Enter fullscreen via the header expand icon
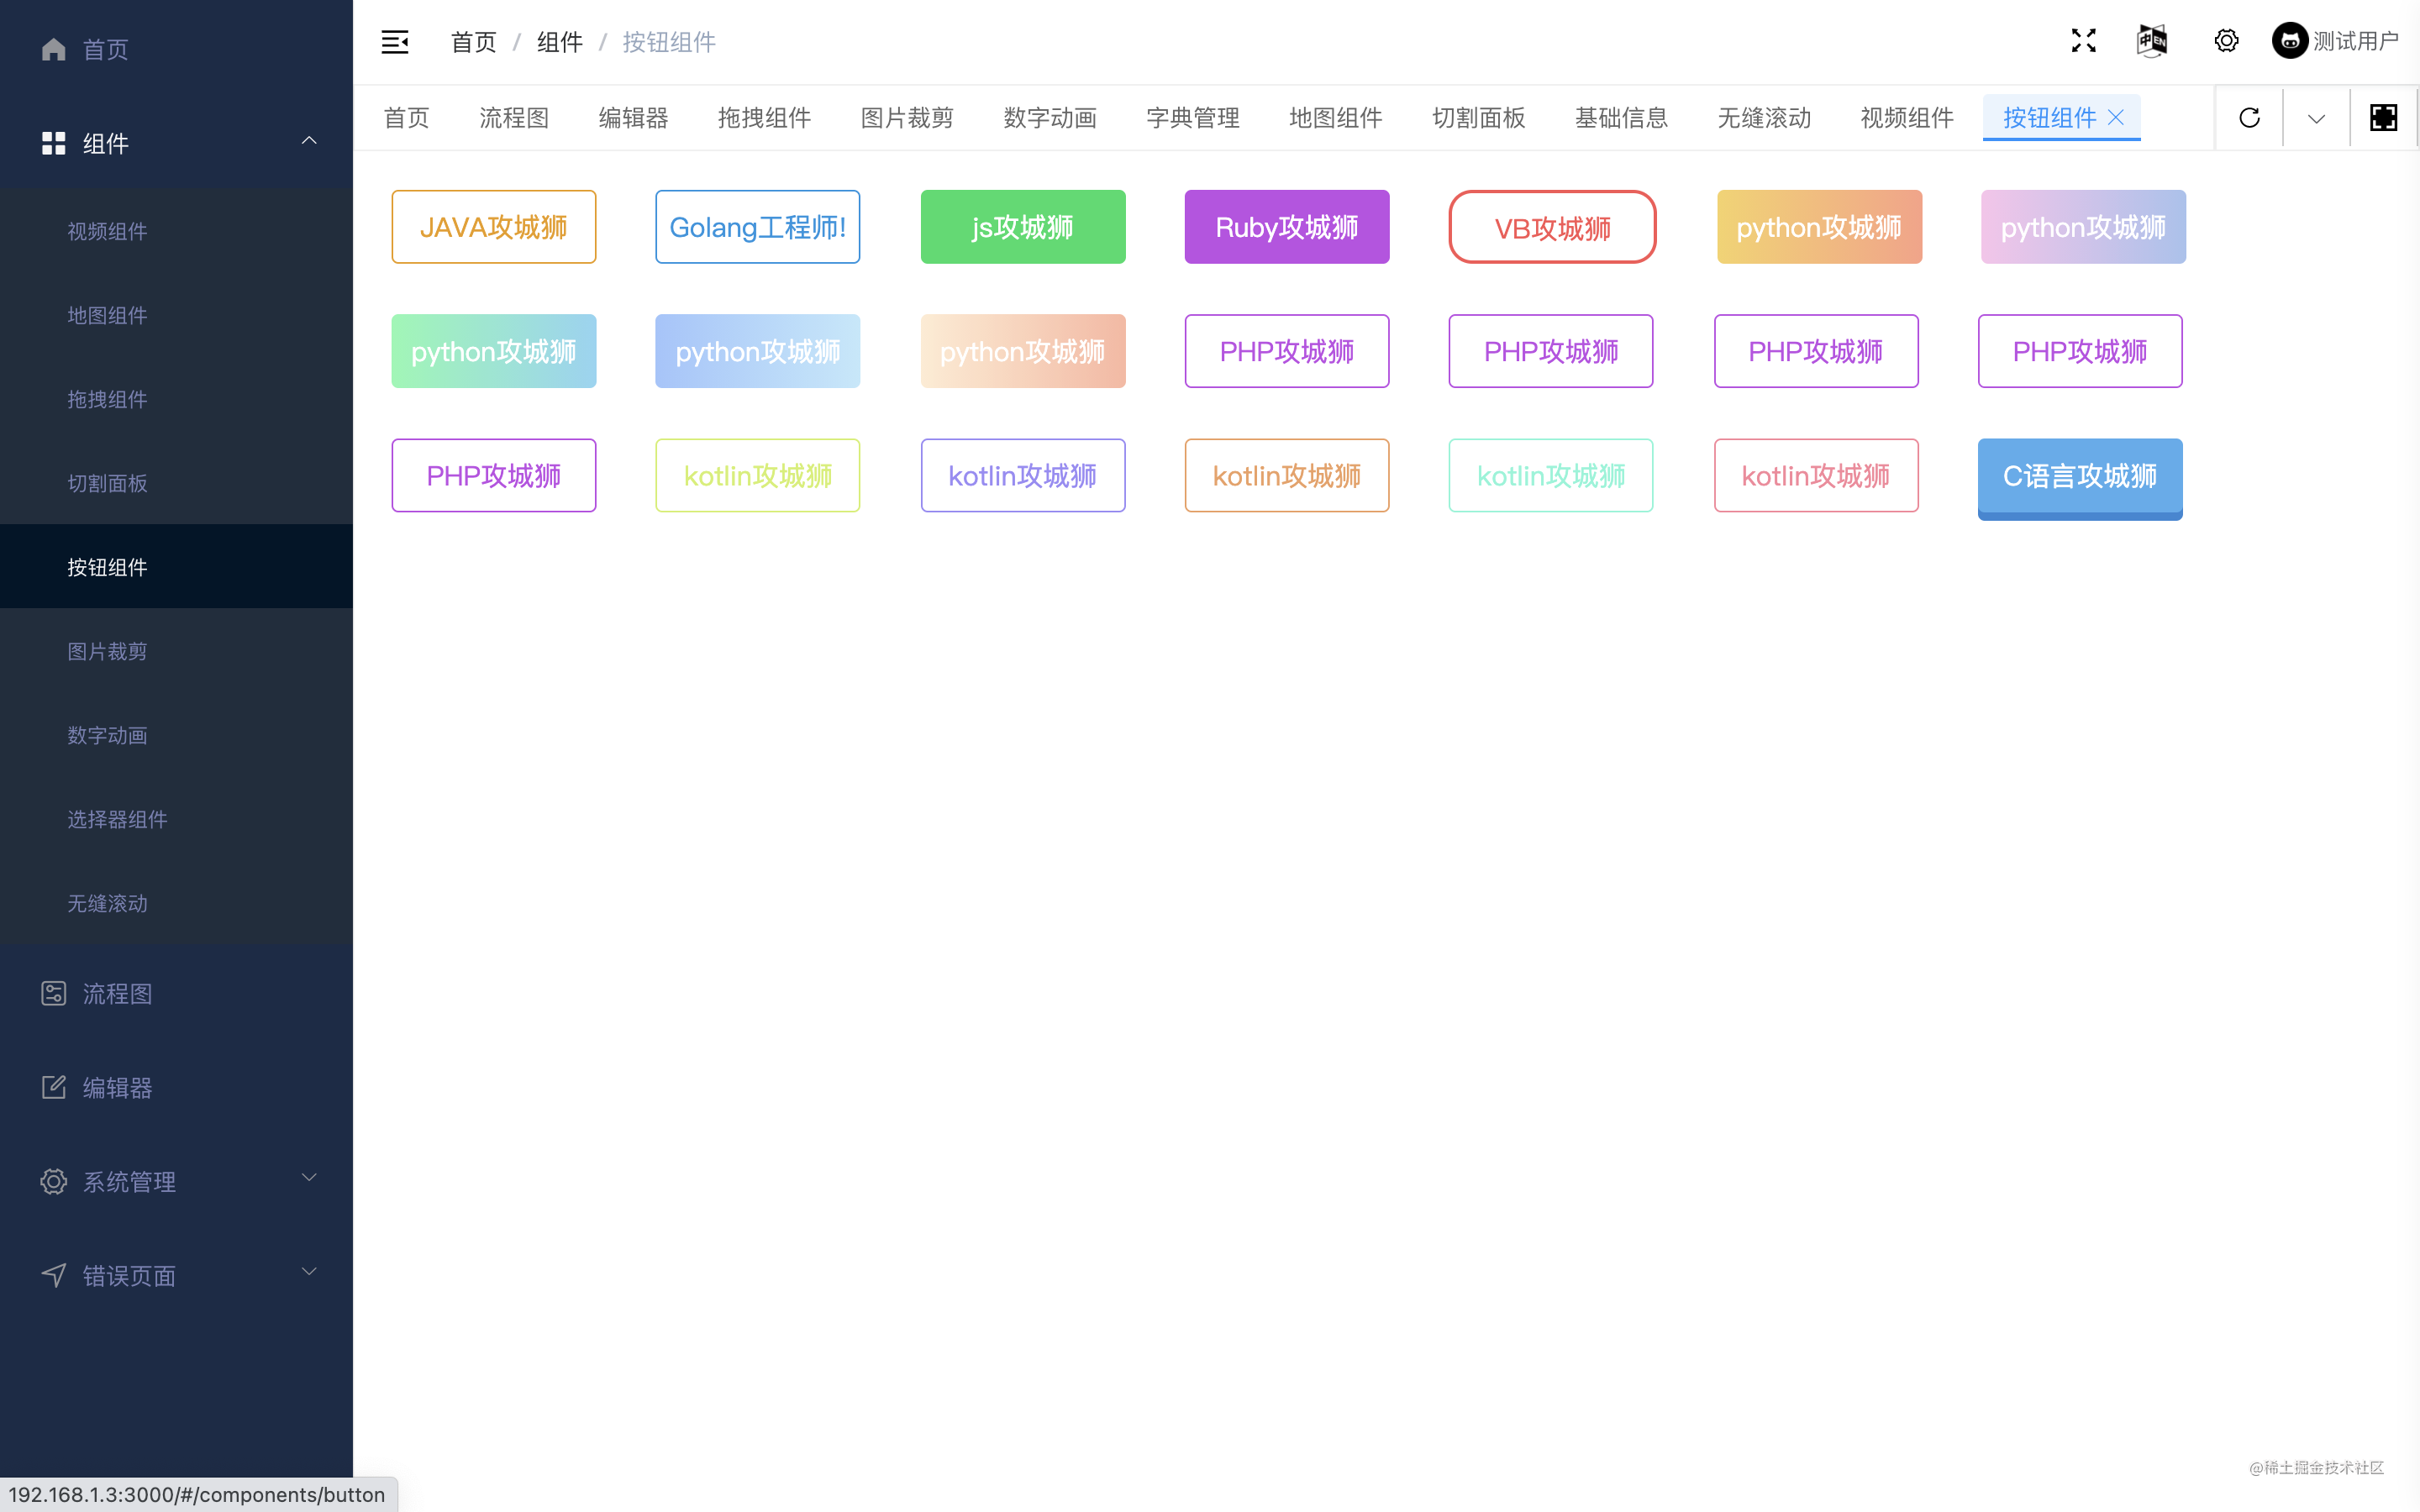This screenshot has width=2420, height=1512. (x=2083, y=41)
